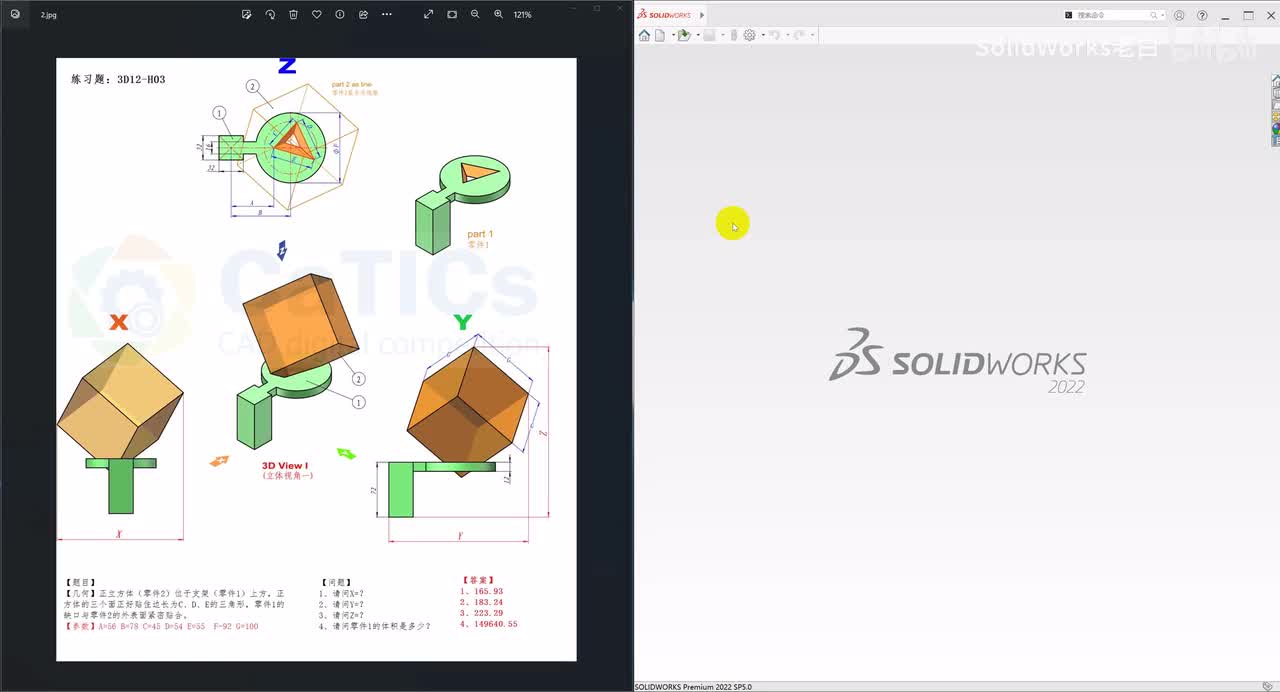Expand the SOLIDWORKS menu flyout arrow
Viewport: 1280px width, 692px height.
coord(702,15)
